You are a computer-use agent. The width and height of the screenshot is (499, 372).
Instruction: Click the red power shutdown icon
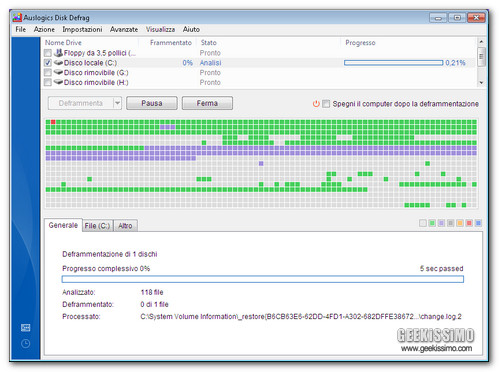point(316,104)
